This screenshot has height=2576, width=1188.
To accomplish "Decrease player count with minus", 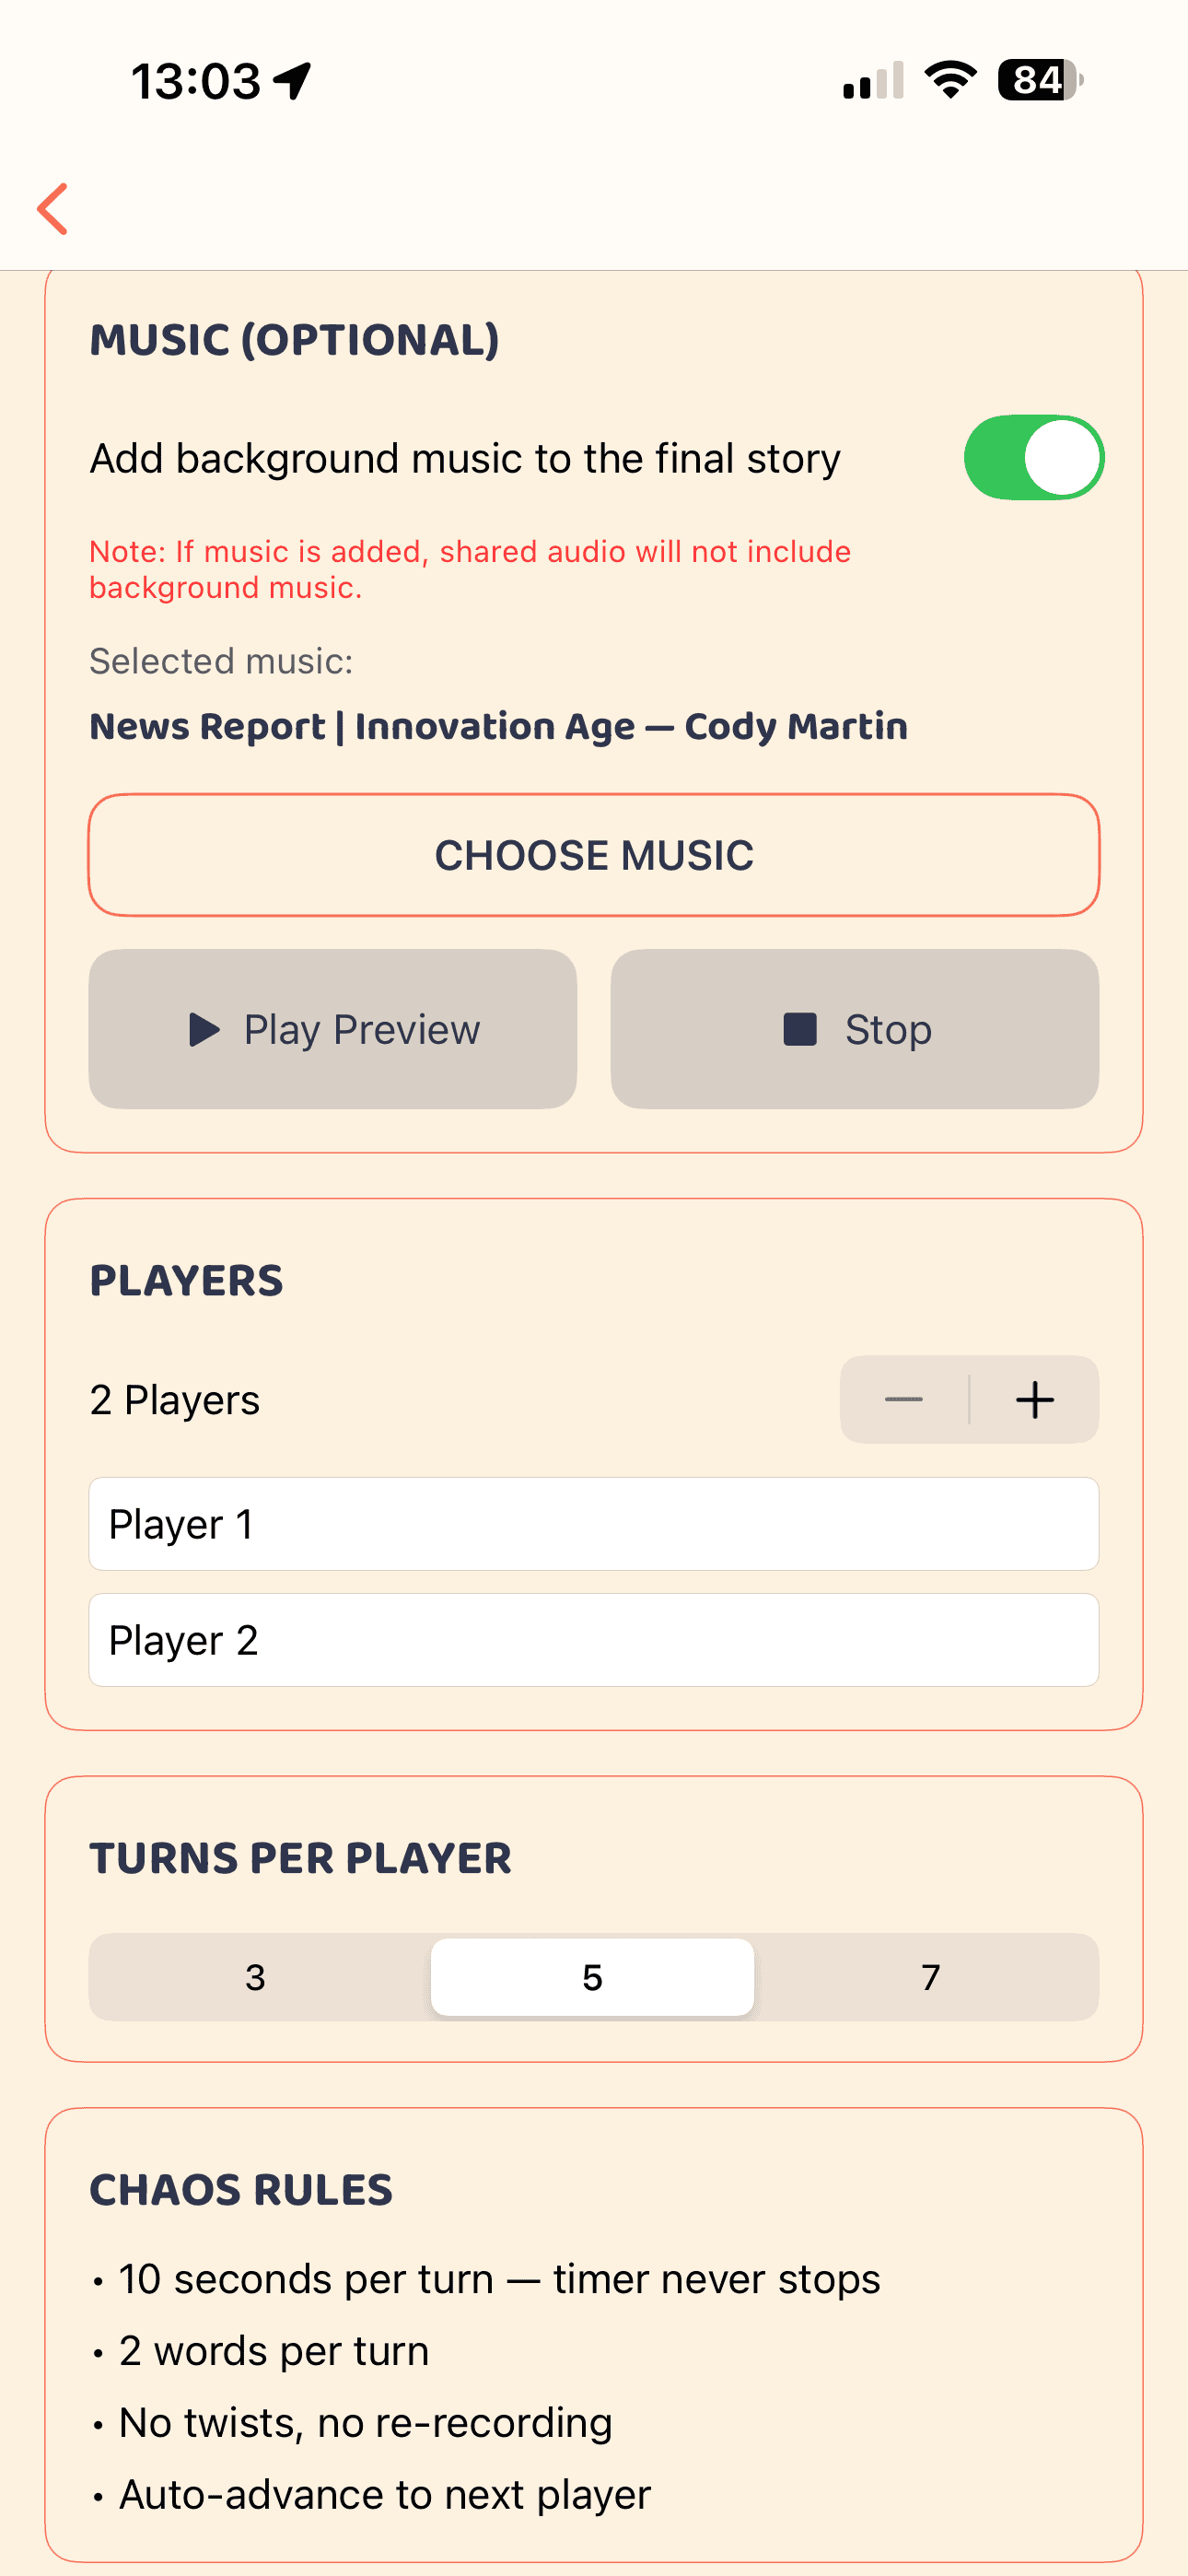I will [904, 1399].
